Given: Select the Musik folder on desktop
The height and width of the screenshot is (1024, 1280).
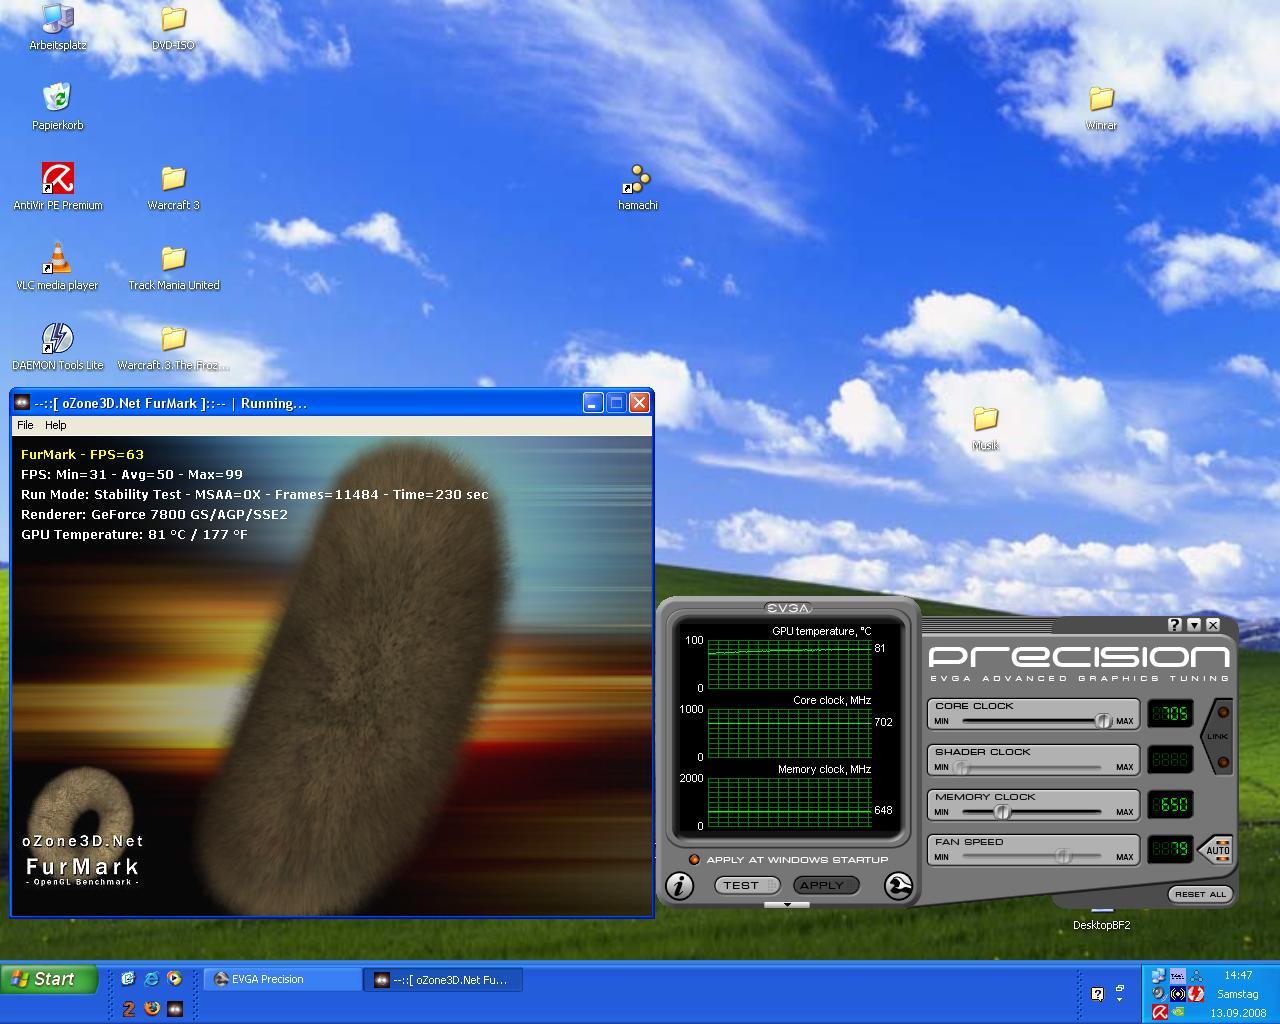Looking at the screenshot, I should coord(985,427).
